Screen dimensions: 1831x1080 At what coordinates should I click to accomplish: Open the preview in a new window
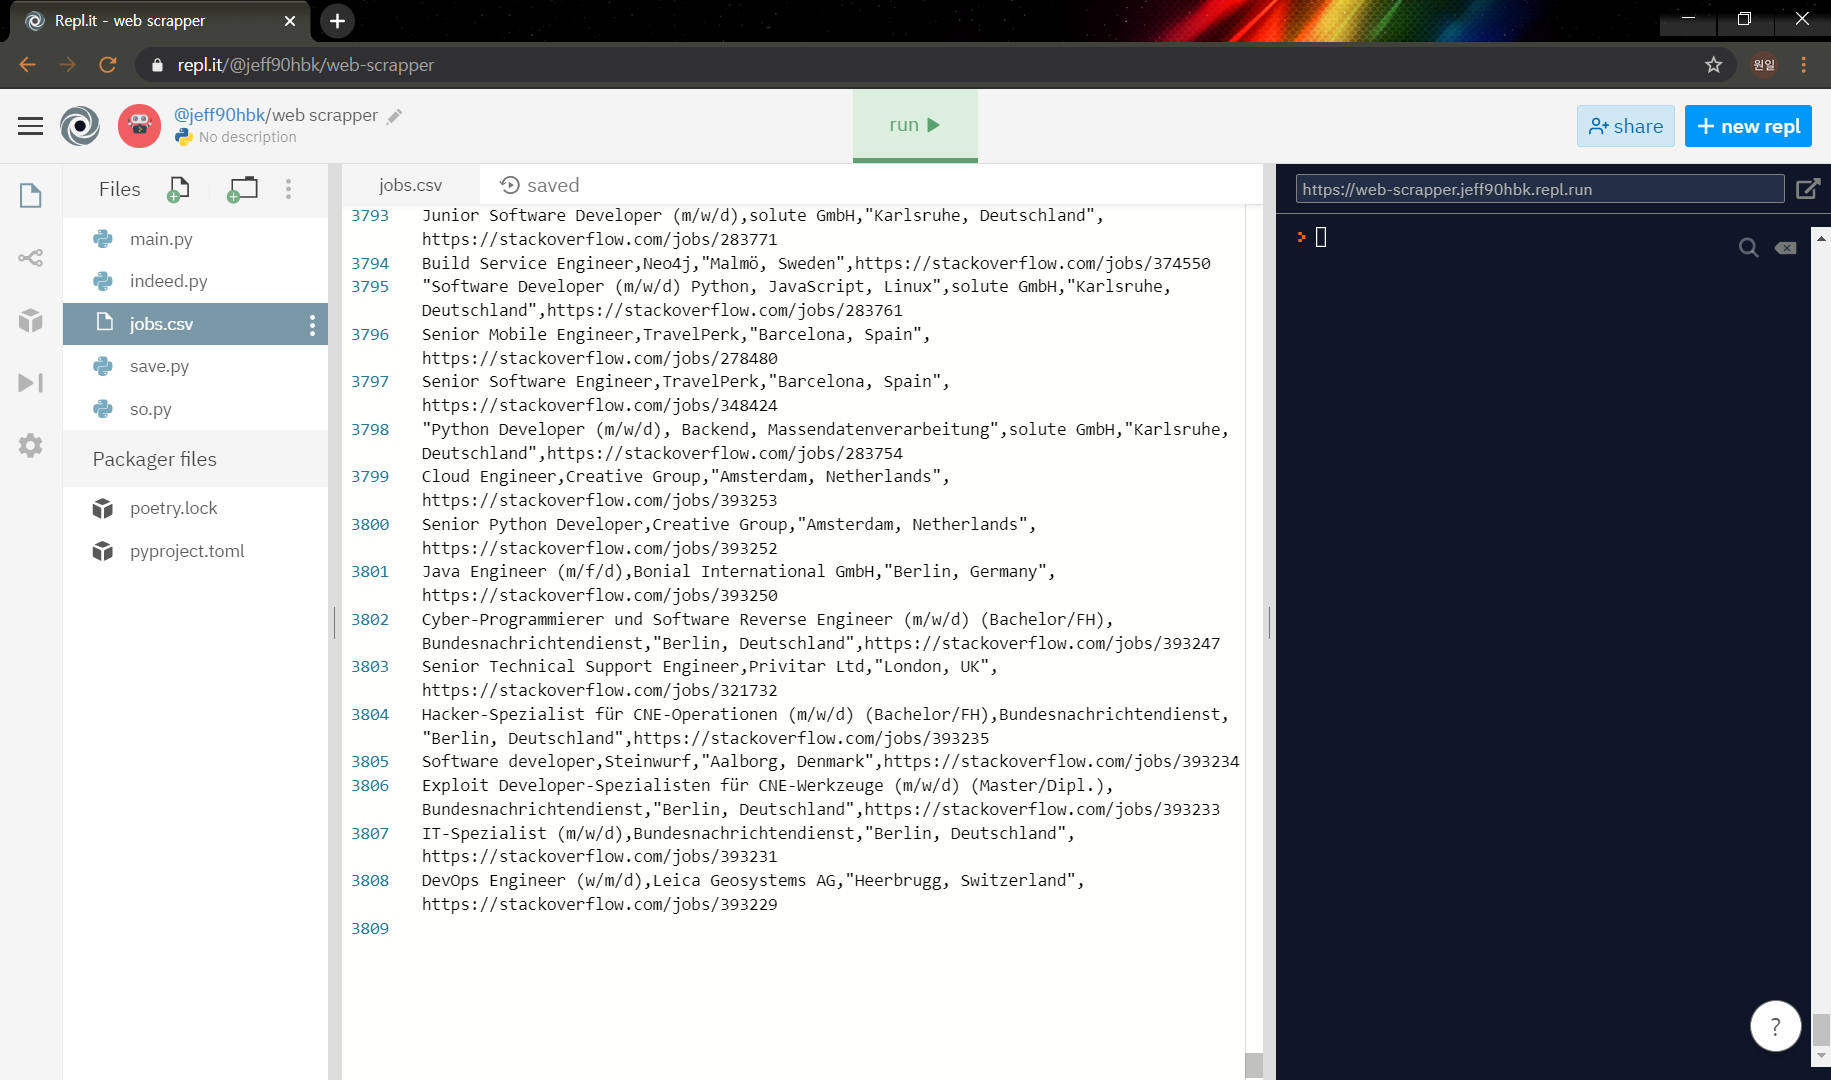(x=1808, y=189)
